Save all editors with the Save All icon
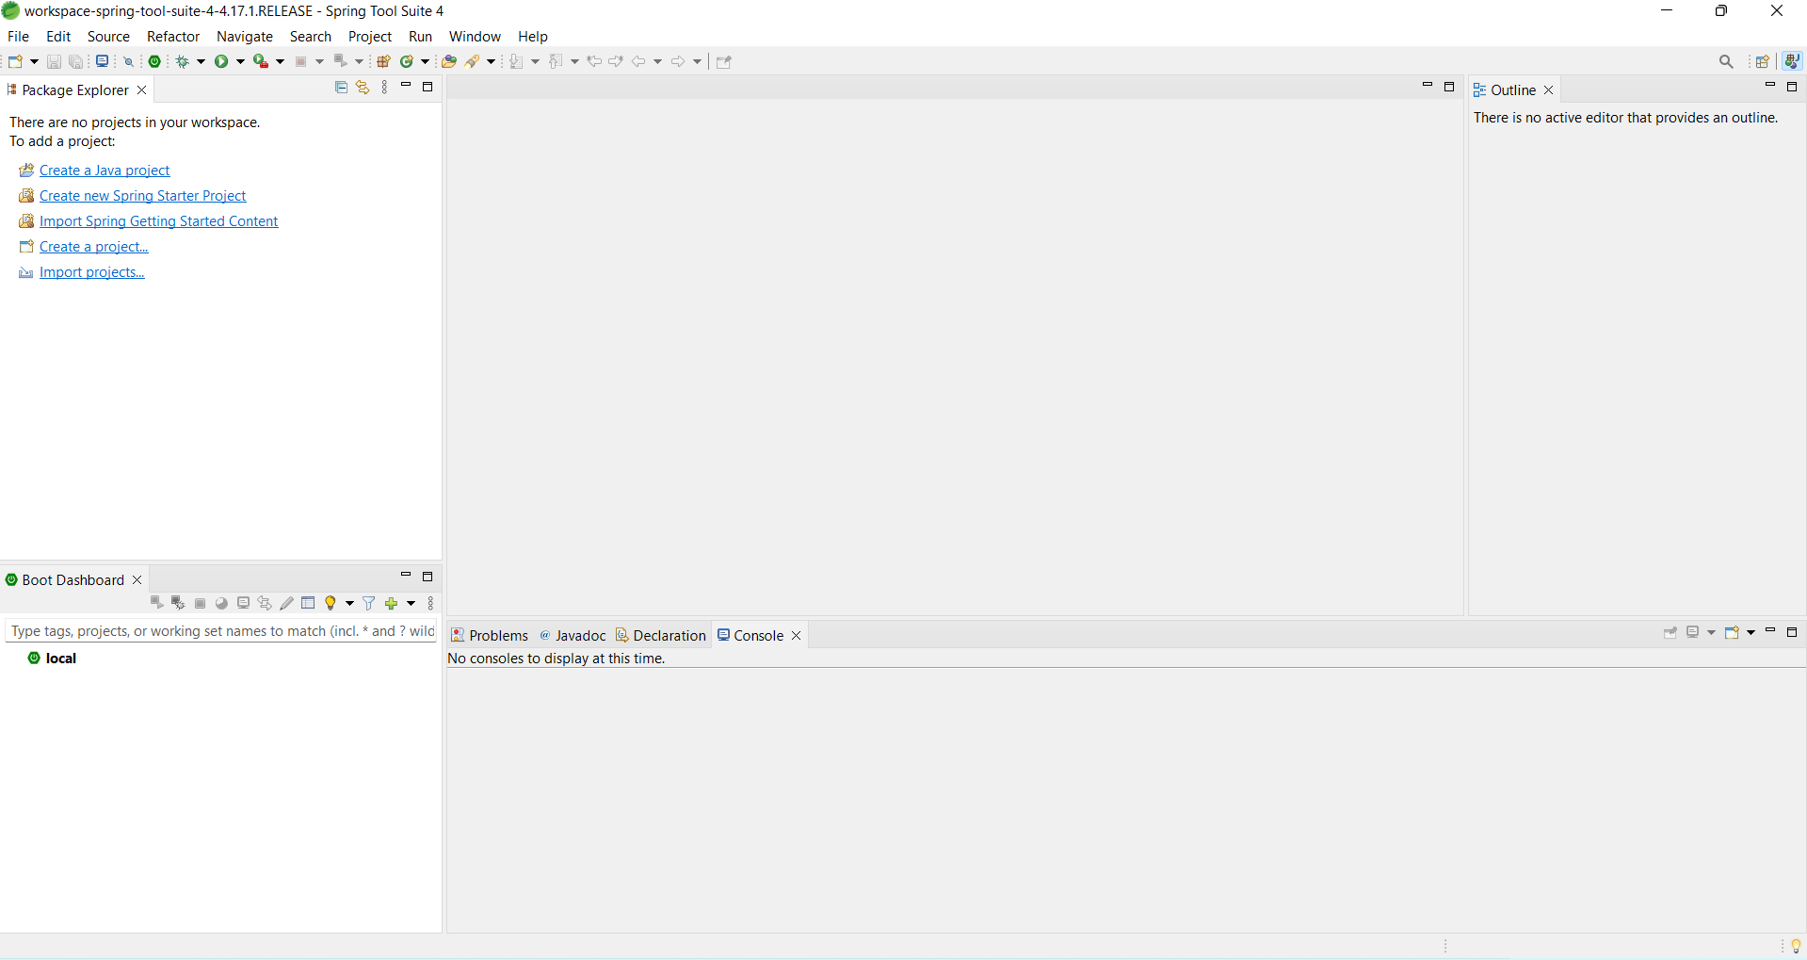Screen dimensions: 1807x960 (x=76, y=61)
